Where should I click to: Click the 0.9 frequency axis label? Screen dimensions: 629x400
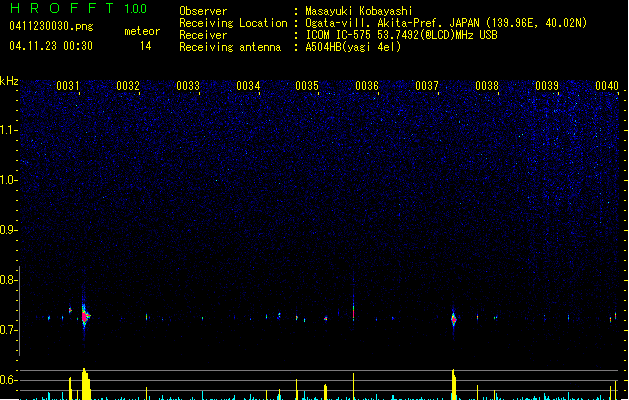coord(9,230)
